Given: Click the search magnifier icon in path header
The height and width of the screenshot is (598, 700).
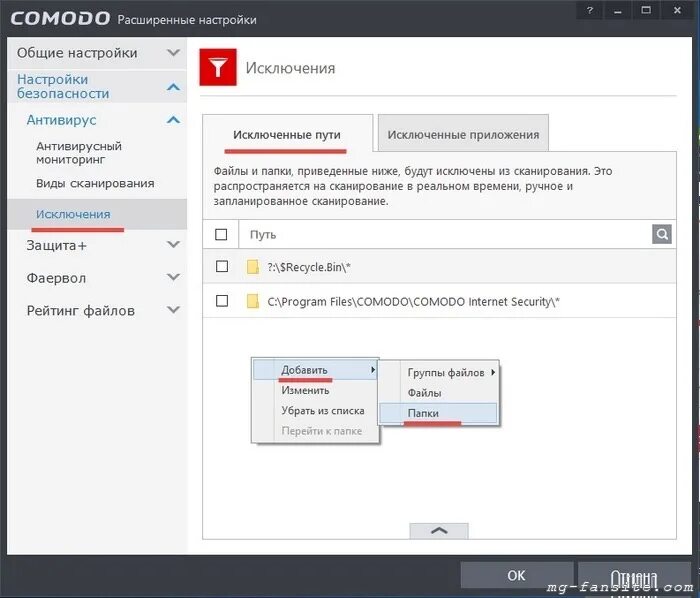Looking at the screenshot, I should (x=662, y=234).
